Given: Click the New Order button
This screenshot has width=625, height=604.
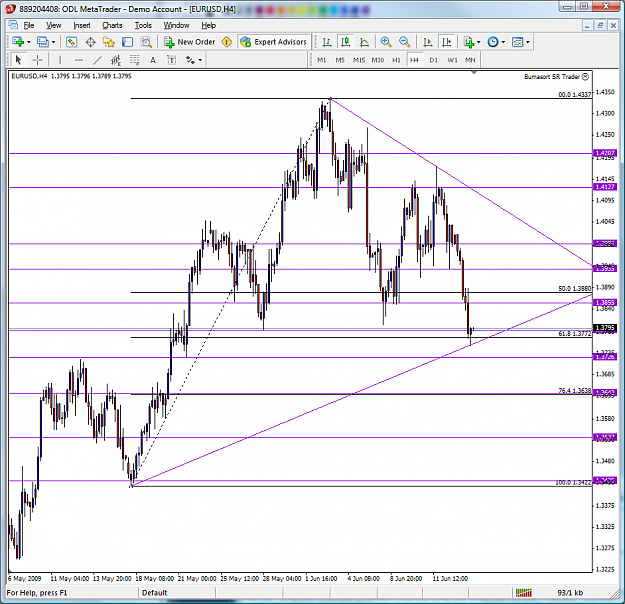Looking at the screenshot, I should [190, 41].
